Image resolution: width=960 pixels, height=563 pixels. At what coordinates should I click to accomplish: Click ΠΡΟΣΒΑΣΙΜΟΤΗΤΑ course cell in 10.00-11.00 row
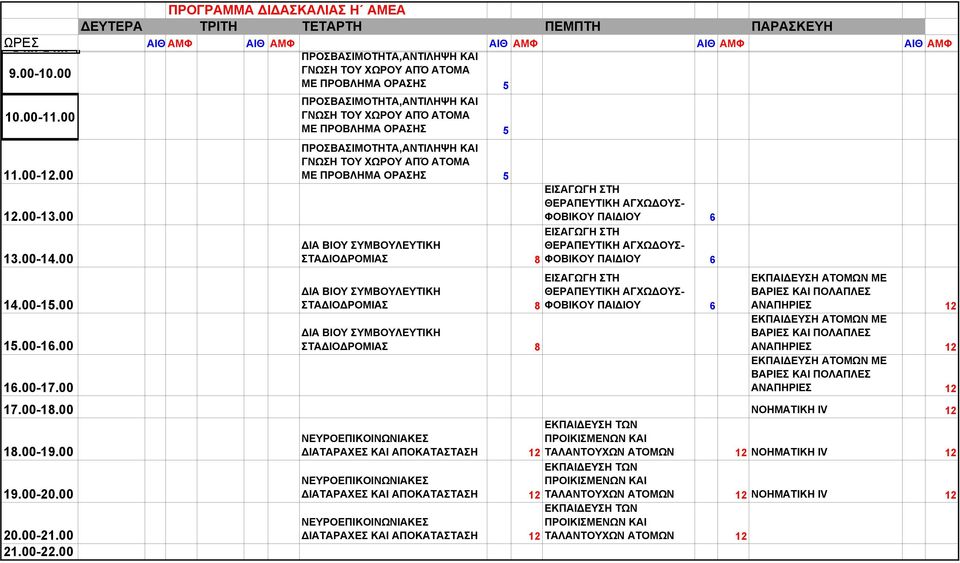point(393,115)
